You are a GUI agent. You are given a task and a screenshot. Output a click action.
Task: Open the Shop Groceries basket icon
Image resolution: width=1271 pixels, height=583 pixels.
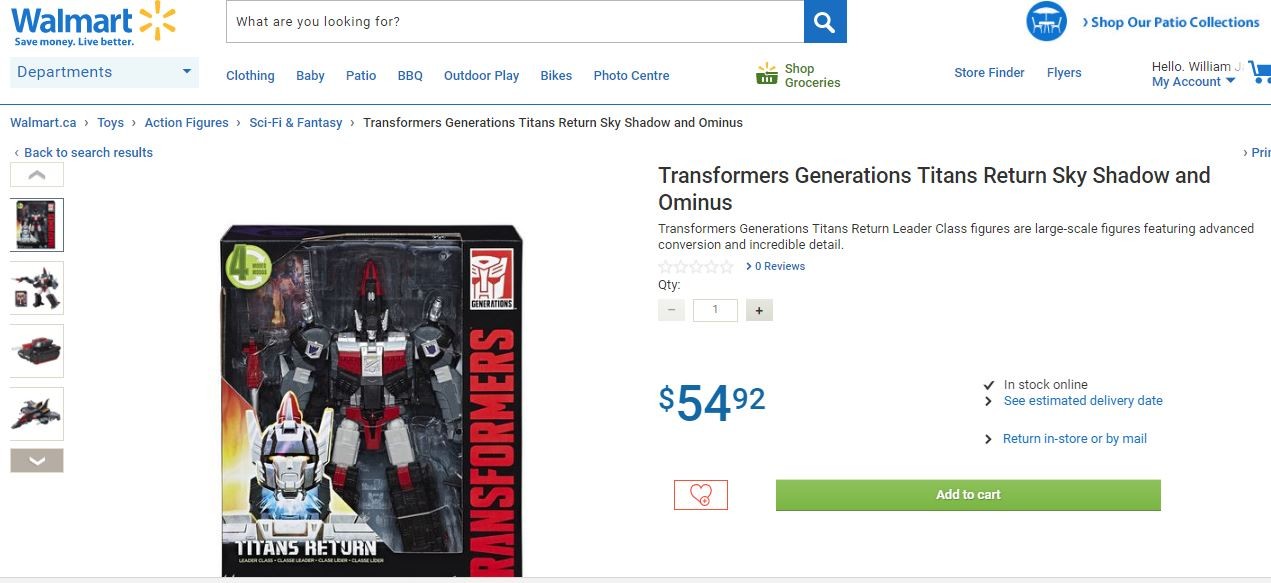(x=767, y=74)
